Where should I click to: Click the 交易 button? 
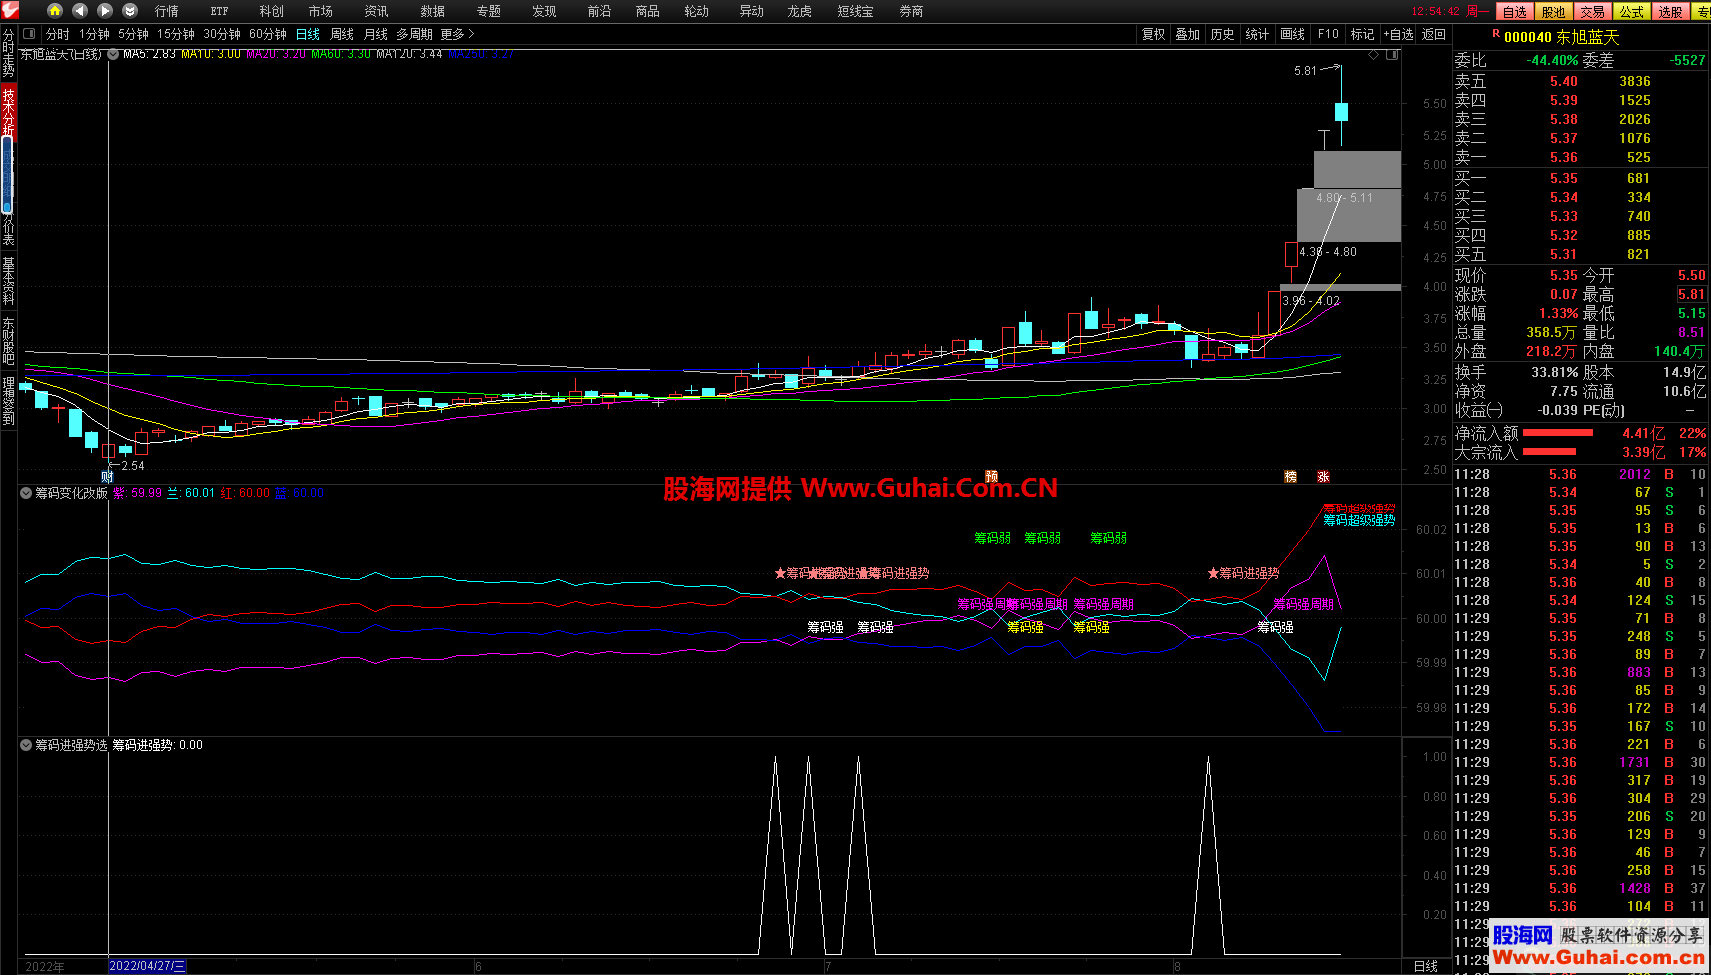[1592, 12]
